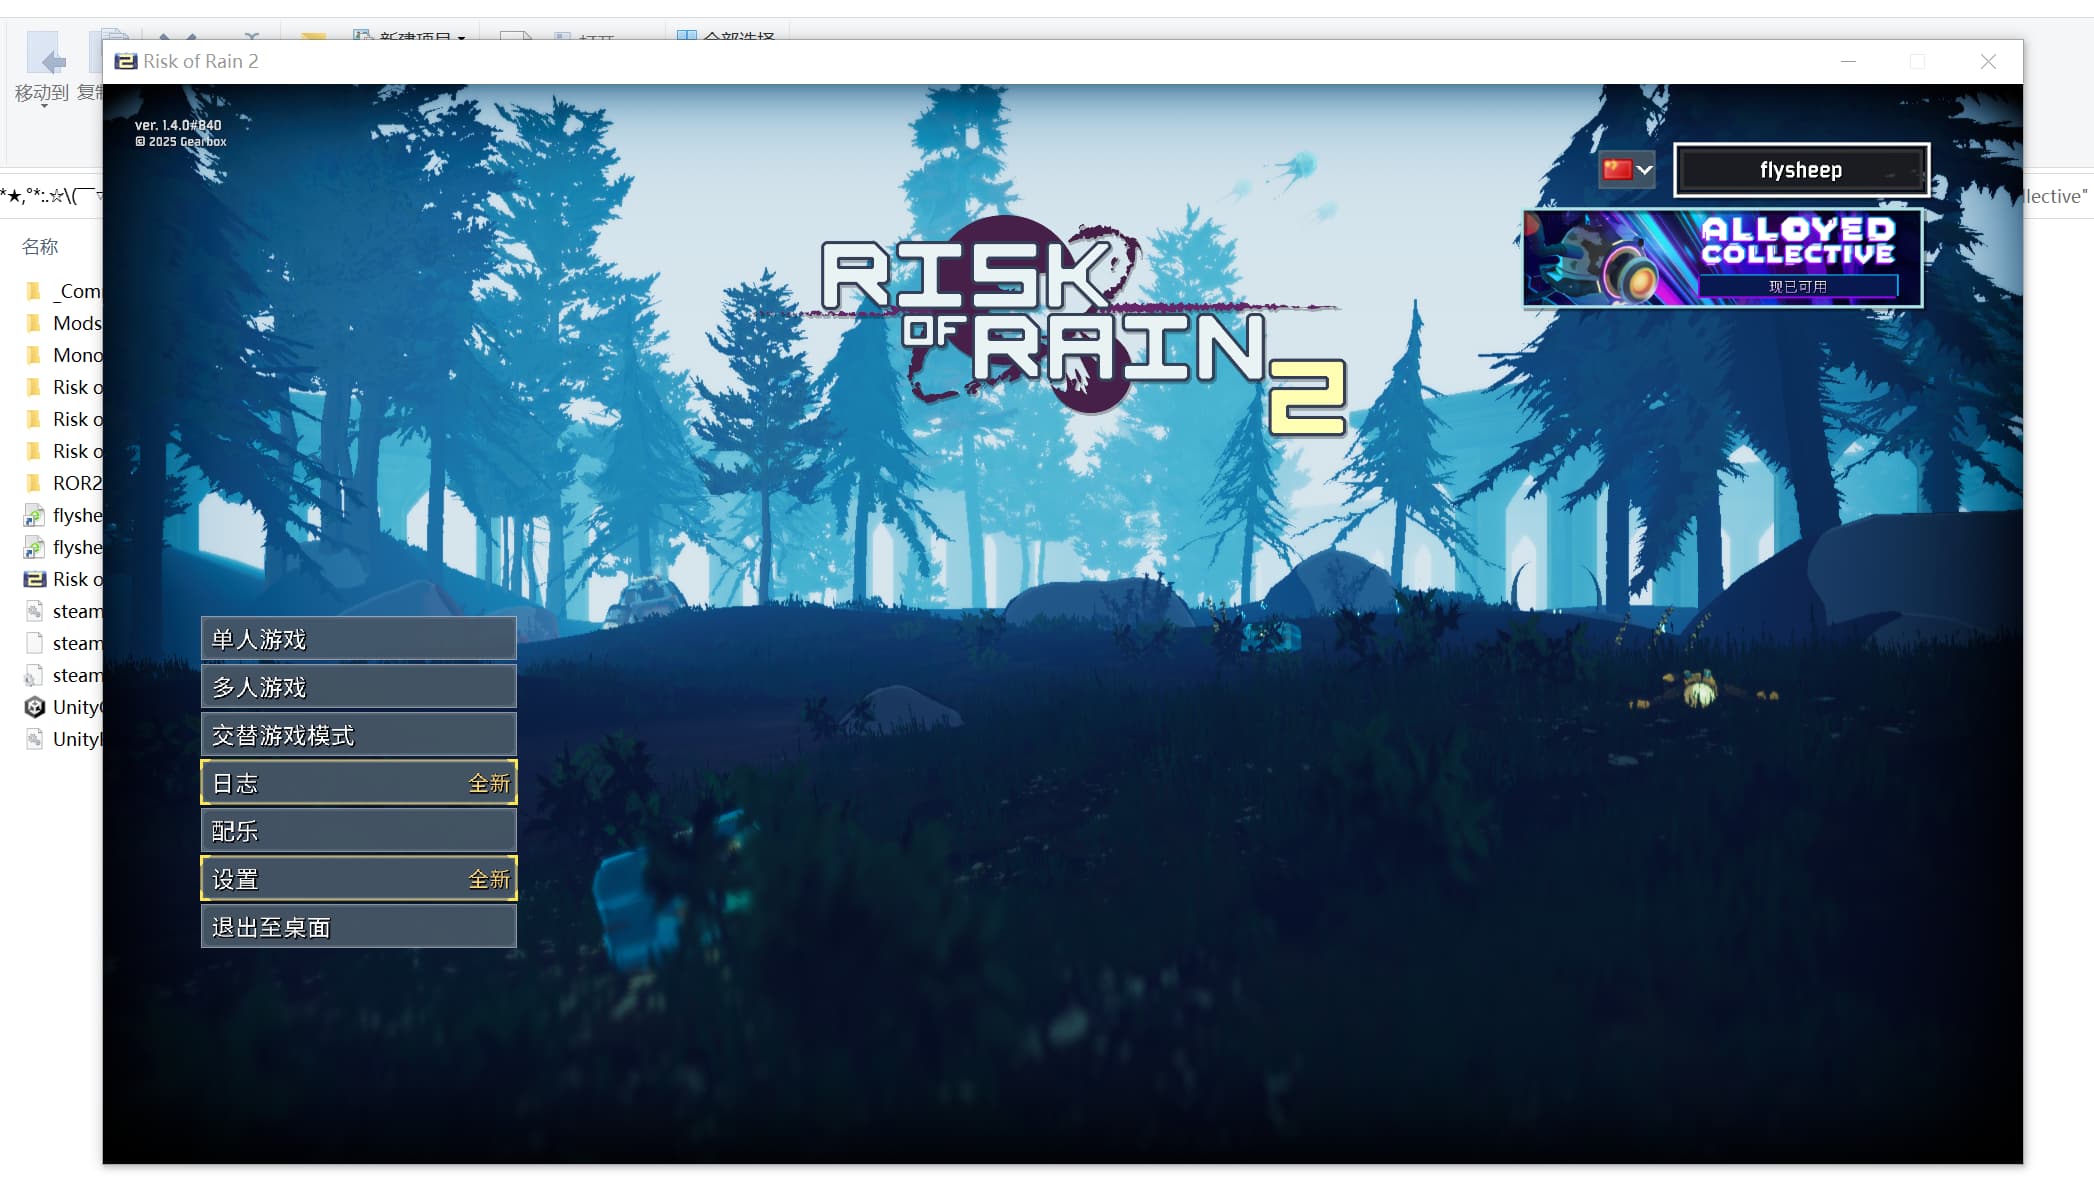The width and height of the screenshot is (2094, 1184).
Task: Click the ROR2 folder icon in file list
Action: pos(34,483)
